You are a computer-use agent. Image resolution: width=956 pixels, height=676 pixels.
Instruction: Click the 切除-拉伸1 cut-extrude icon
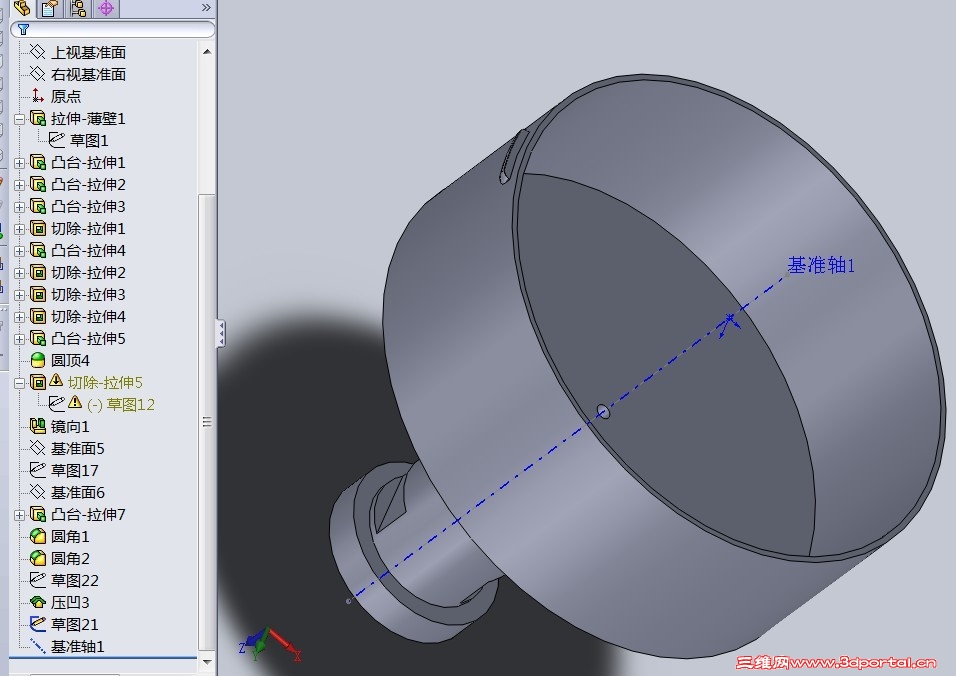(38, 228)
